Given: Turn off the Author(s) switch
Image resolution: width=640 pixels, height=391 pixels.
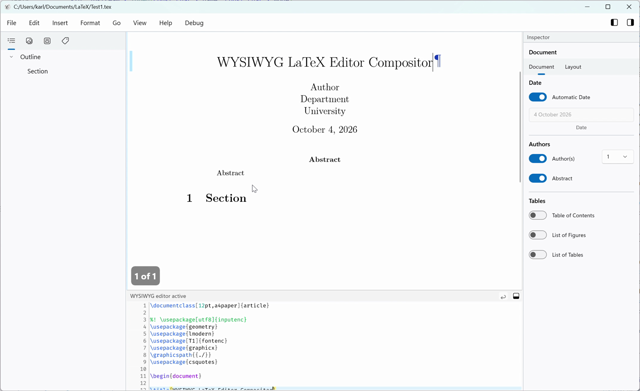Looking at the screenshot, I should click(538, 158).
